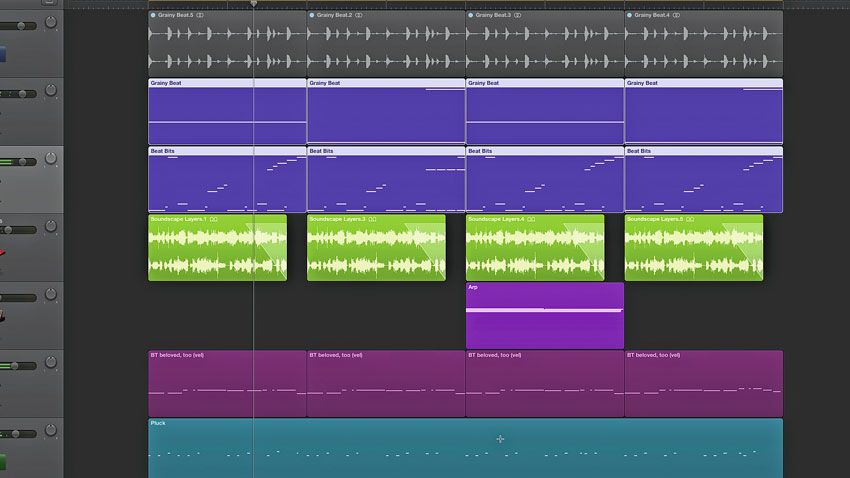Image resolution: width=850 pixels, height=478 pixels.
Task: Click the pan knob on the Arp track
Action: (x=51, y=296)
